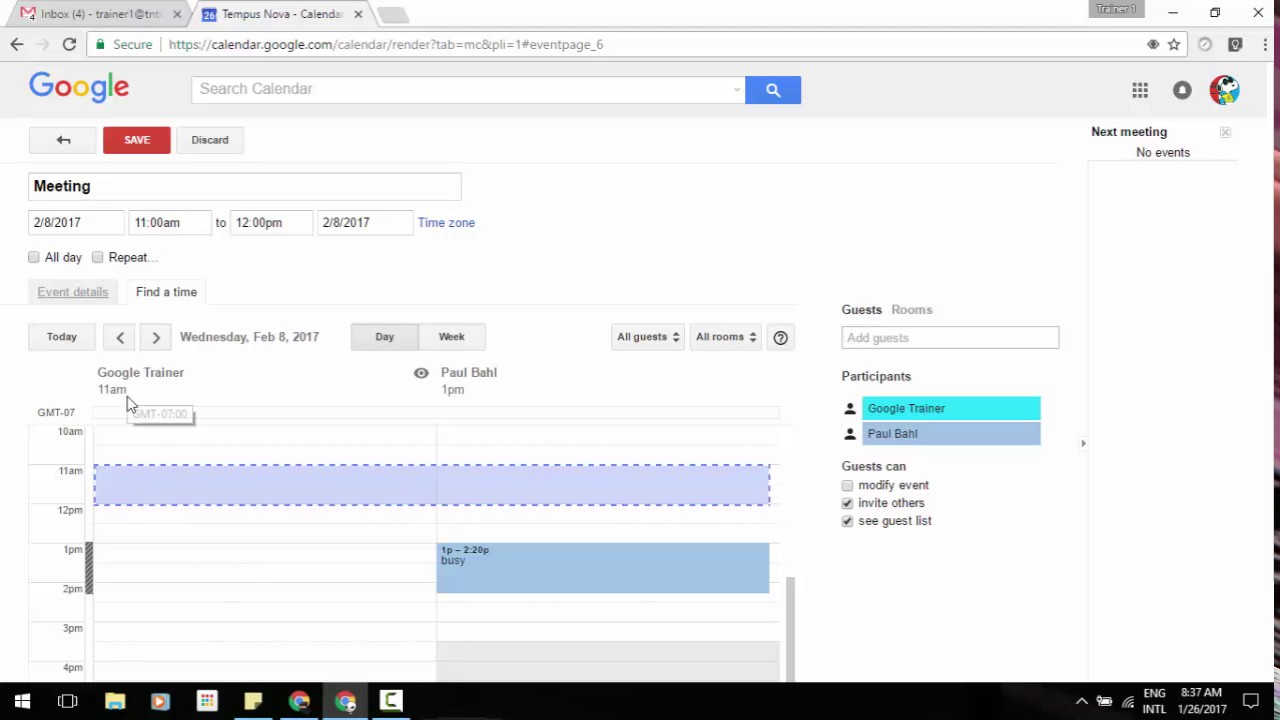
Task: Enable the All day checkbox
Action: [34, 257]
